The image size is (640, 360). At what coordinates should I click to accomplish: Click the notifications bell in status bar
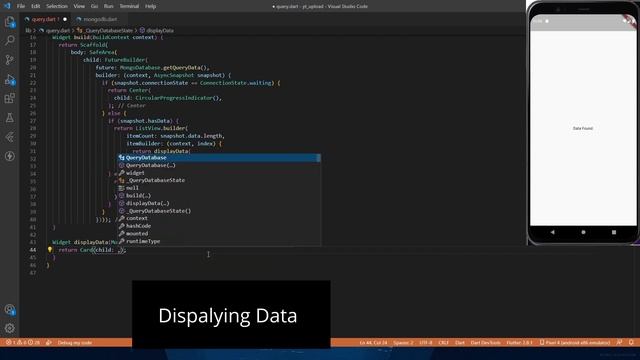[x=631, y=342]
